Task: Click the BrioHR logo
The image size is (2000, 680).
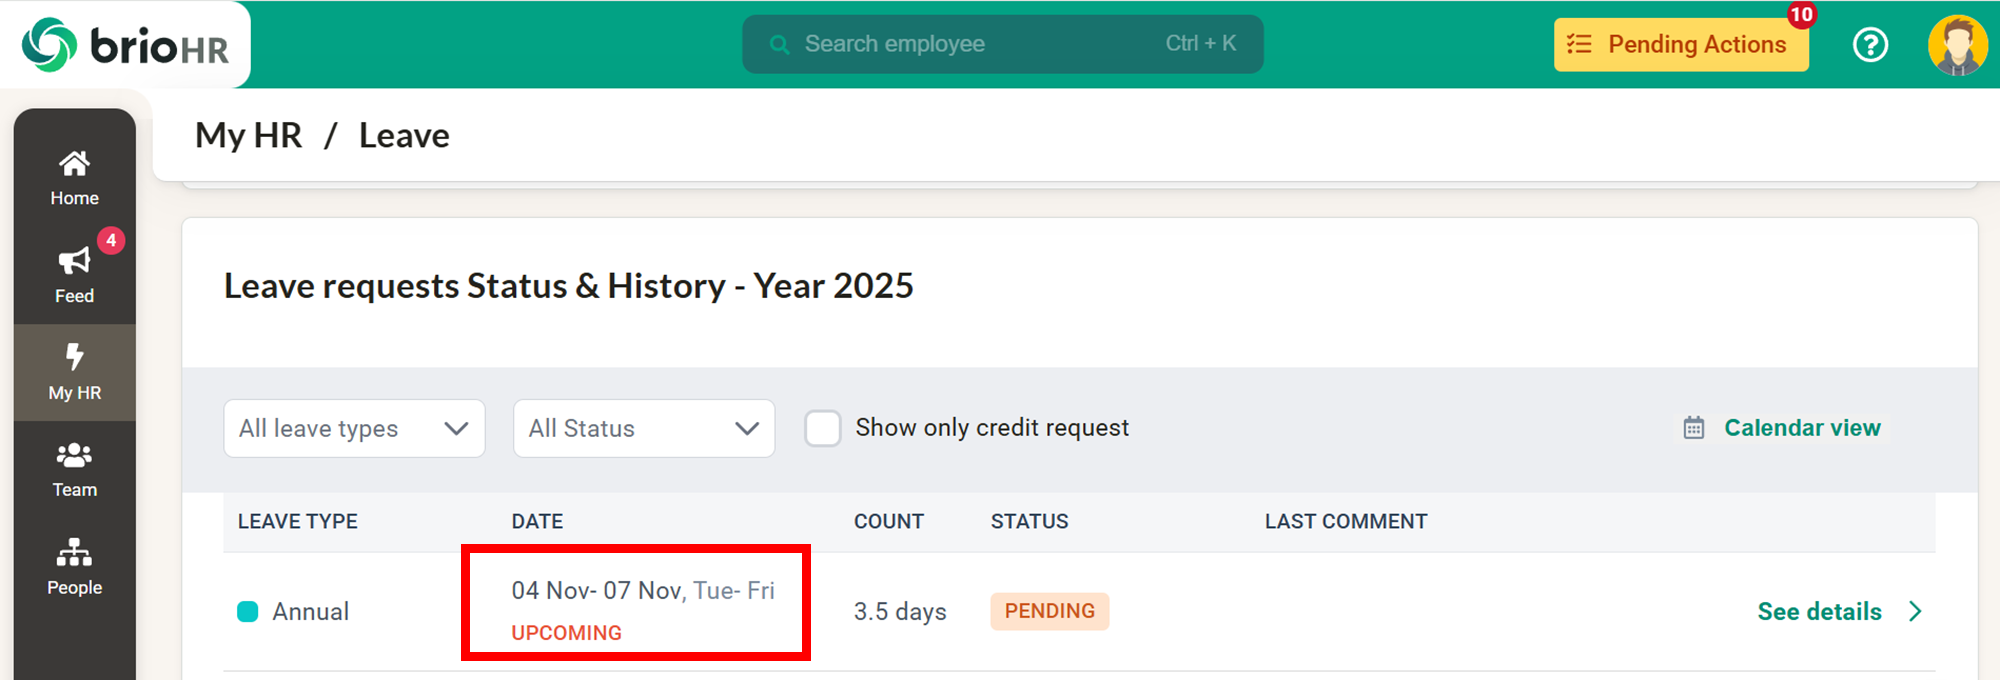Action: 126,45
